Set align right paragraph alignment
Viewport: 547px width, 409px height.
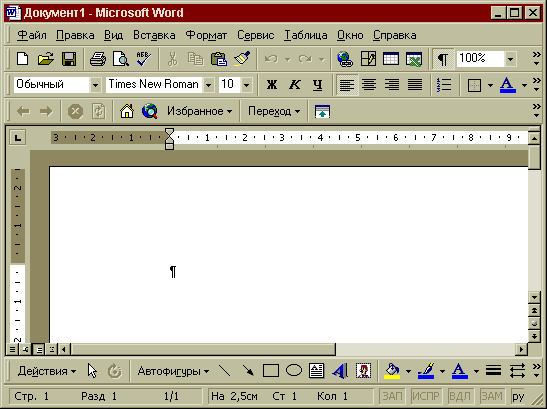[392, 84]
